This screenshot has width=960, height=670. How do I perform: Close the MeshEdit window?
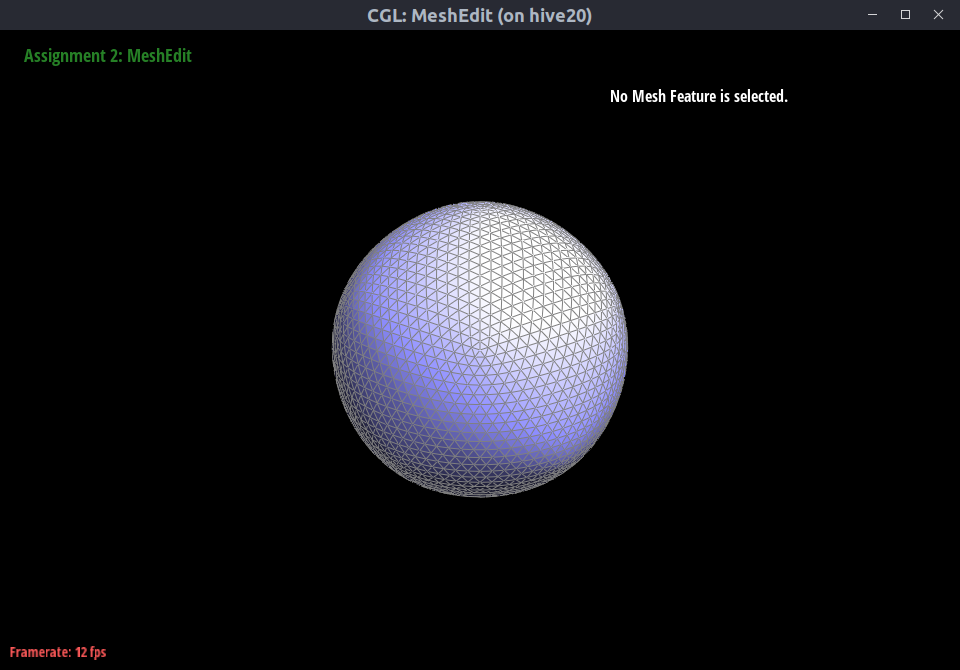pyautogui.click(x=938, y=14)
